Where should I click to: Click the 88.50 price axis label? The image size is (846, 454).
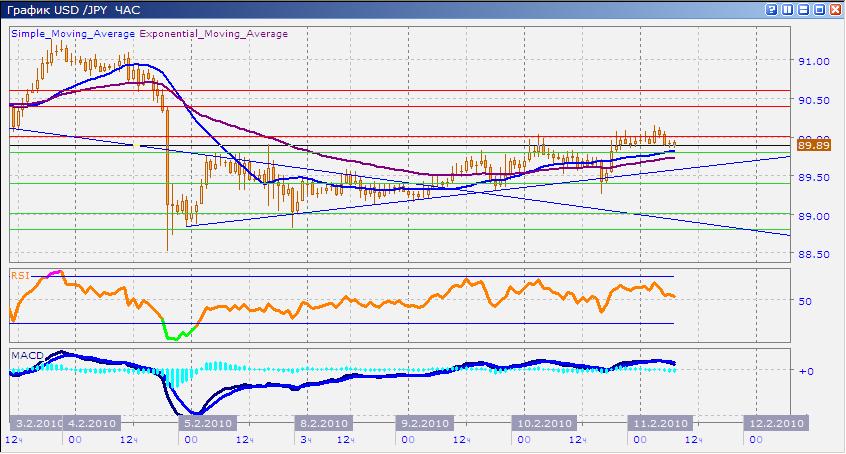click(x=814, y=254)
